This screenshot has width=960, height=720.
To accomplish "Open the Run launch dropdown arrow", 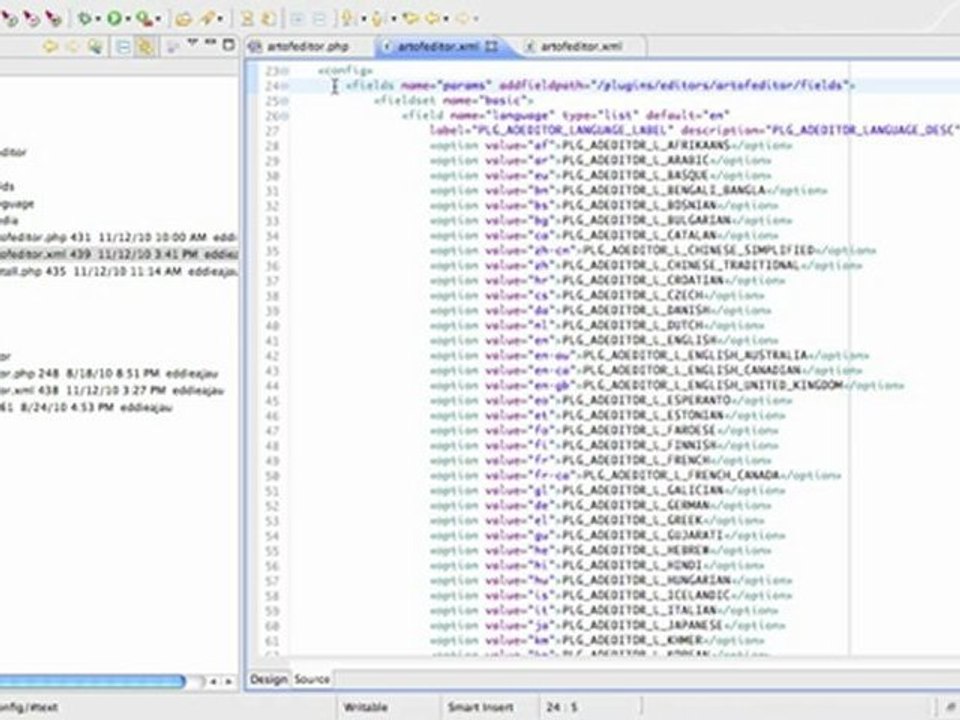I will click(128, 20).
